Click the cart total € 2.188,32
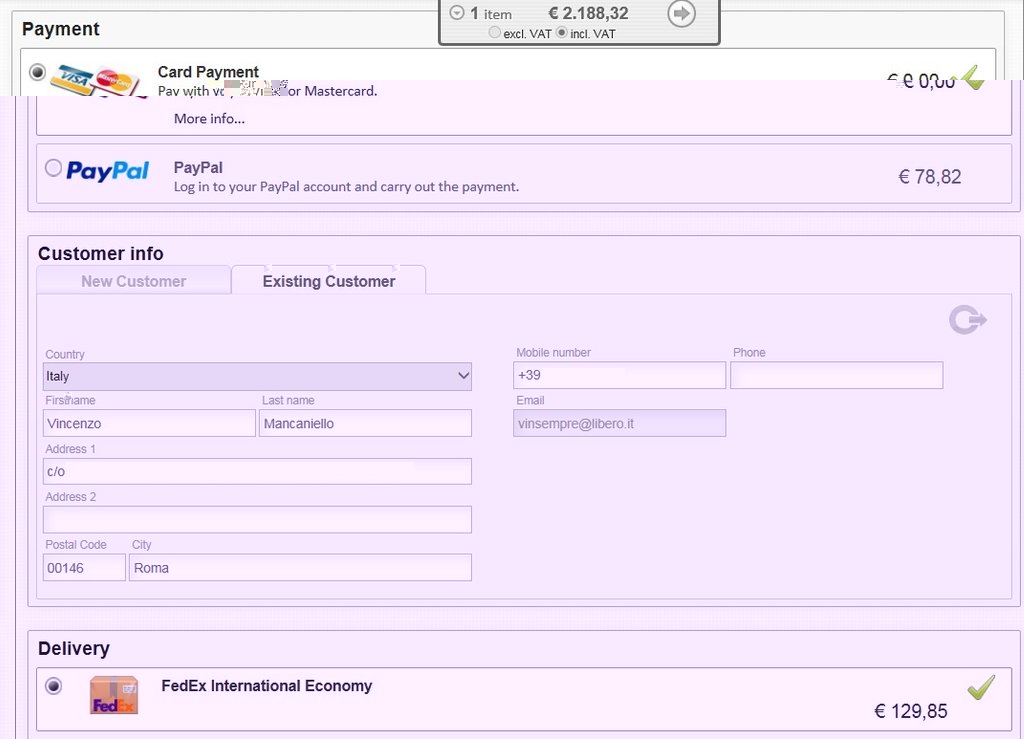This screenshot has width=1024, height=739. click(588, 13)
